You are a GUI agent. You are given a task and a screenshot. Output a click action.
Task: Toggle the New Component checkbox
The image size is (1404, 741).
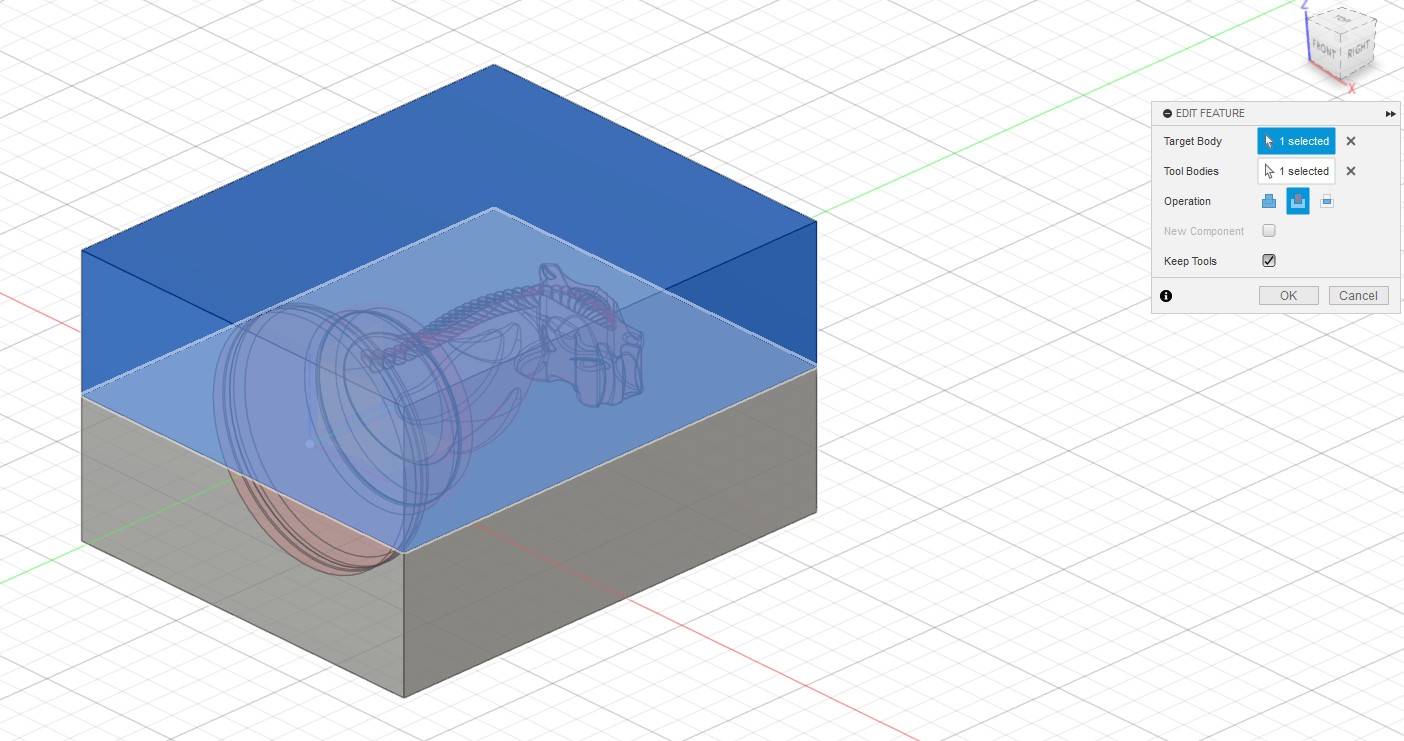pyautogui.click(x=1269, y=231)
